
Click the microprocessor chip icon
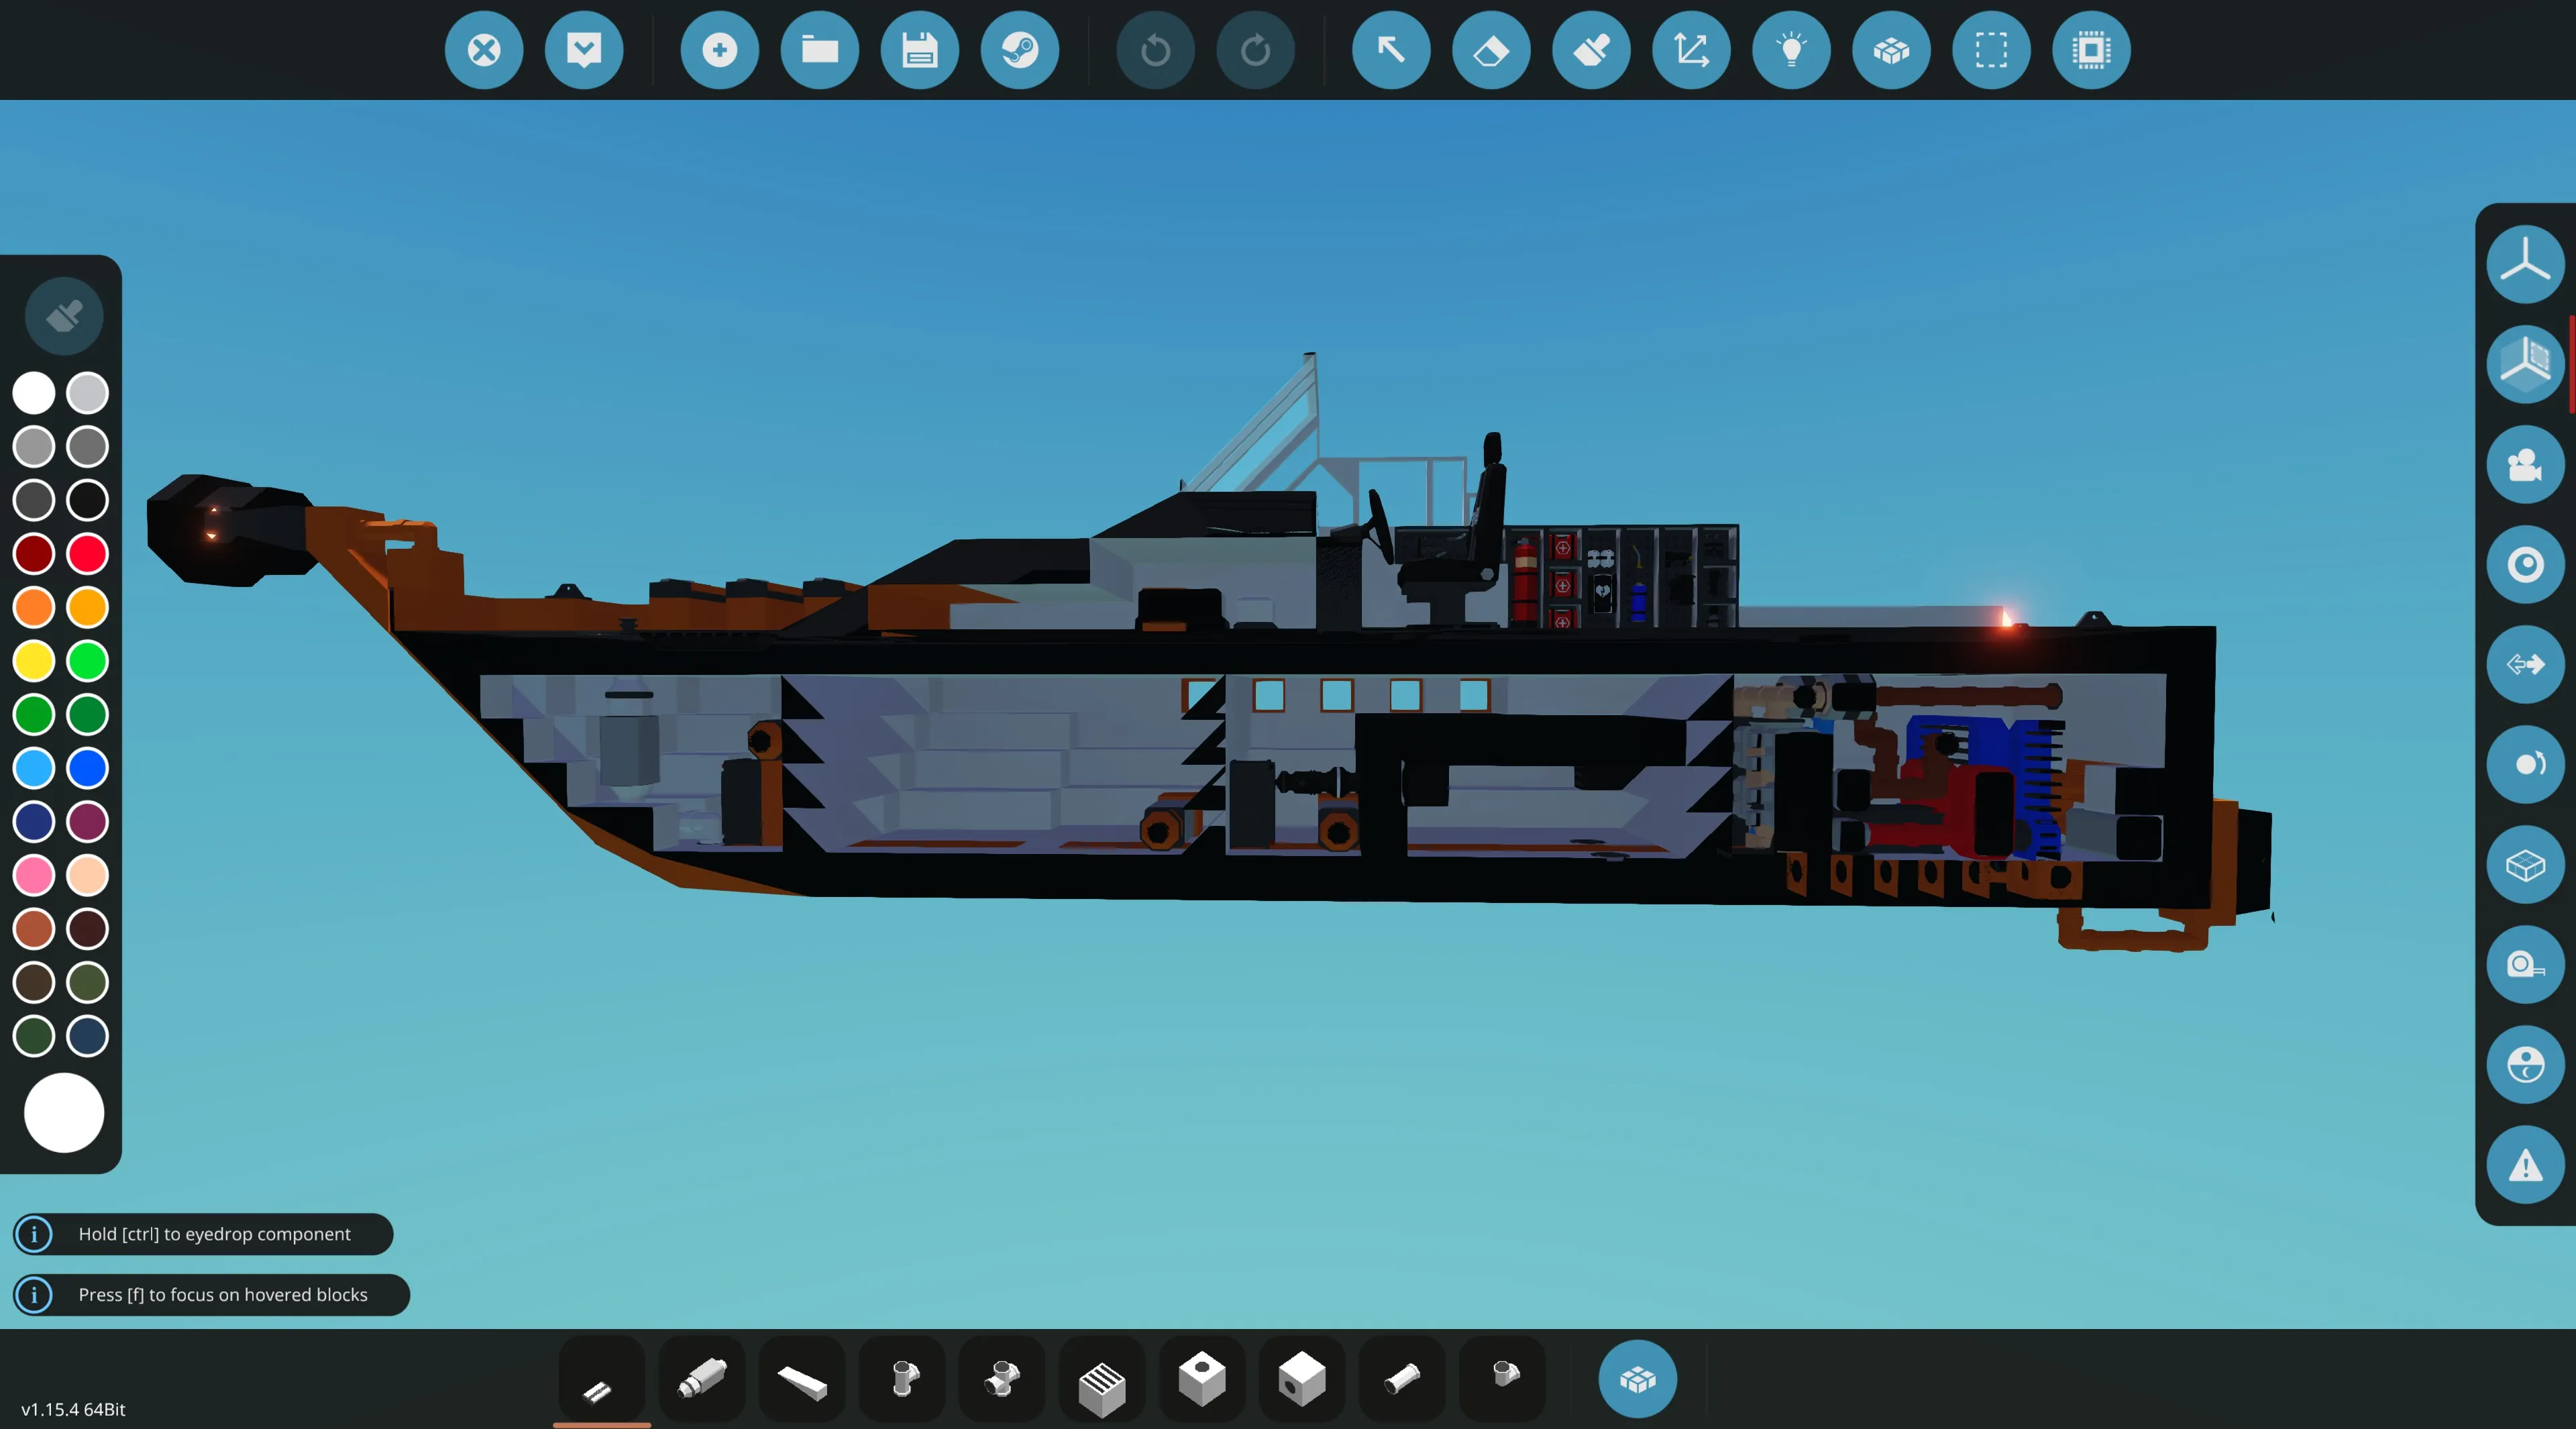click(2090, 50)
